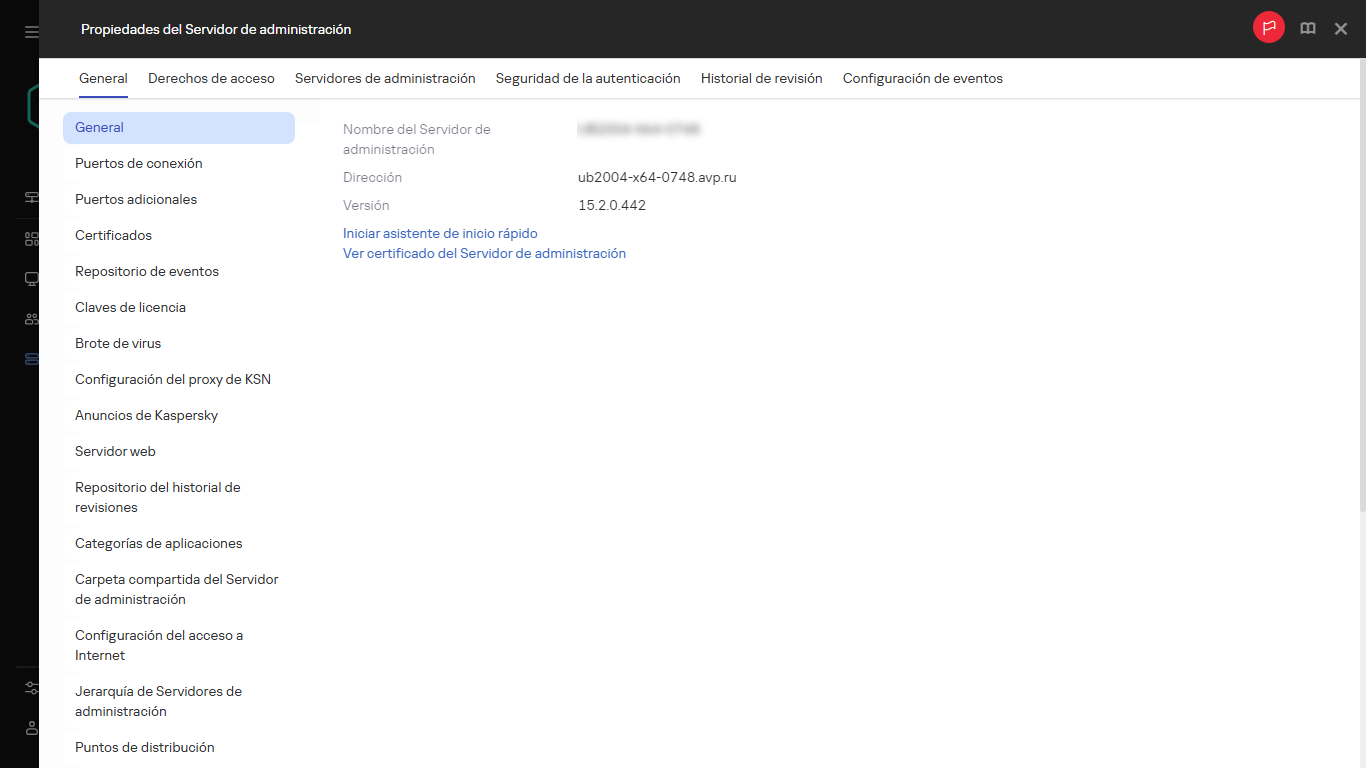The width and height of the screenshot is (1366, 768).
Task: Select the highlighted blue servers icon
Action: (29, 358)
